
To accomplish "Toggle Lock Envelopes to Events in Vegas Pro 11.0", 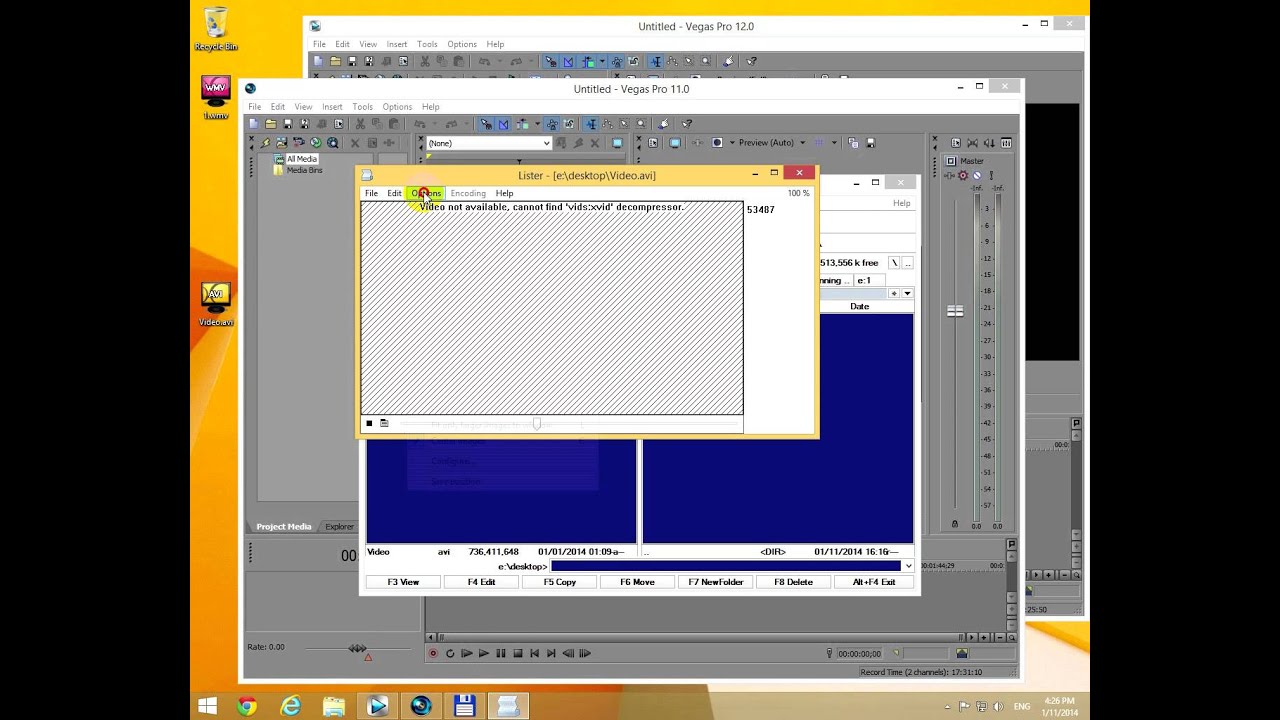I will 552,124.
